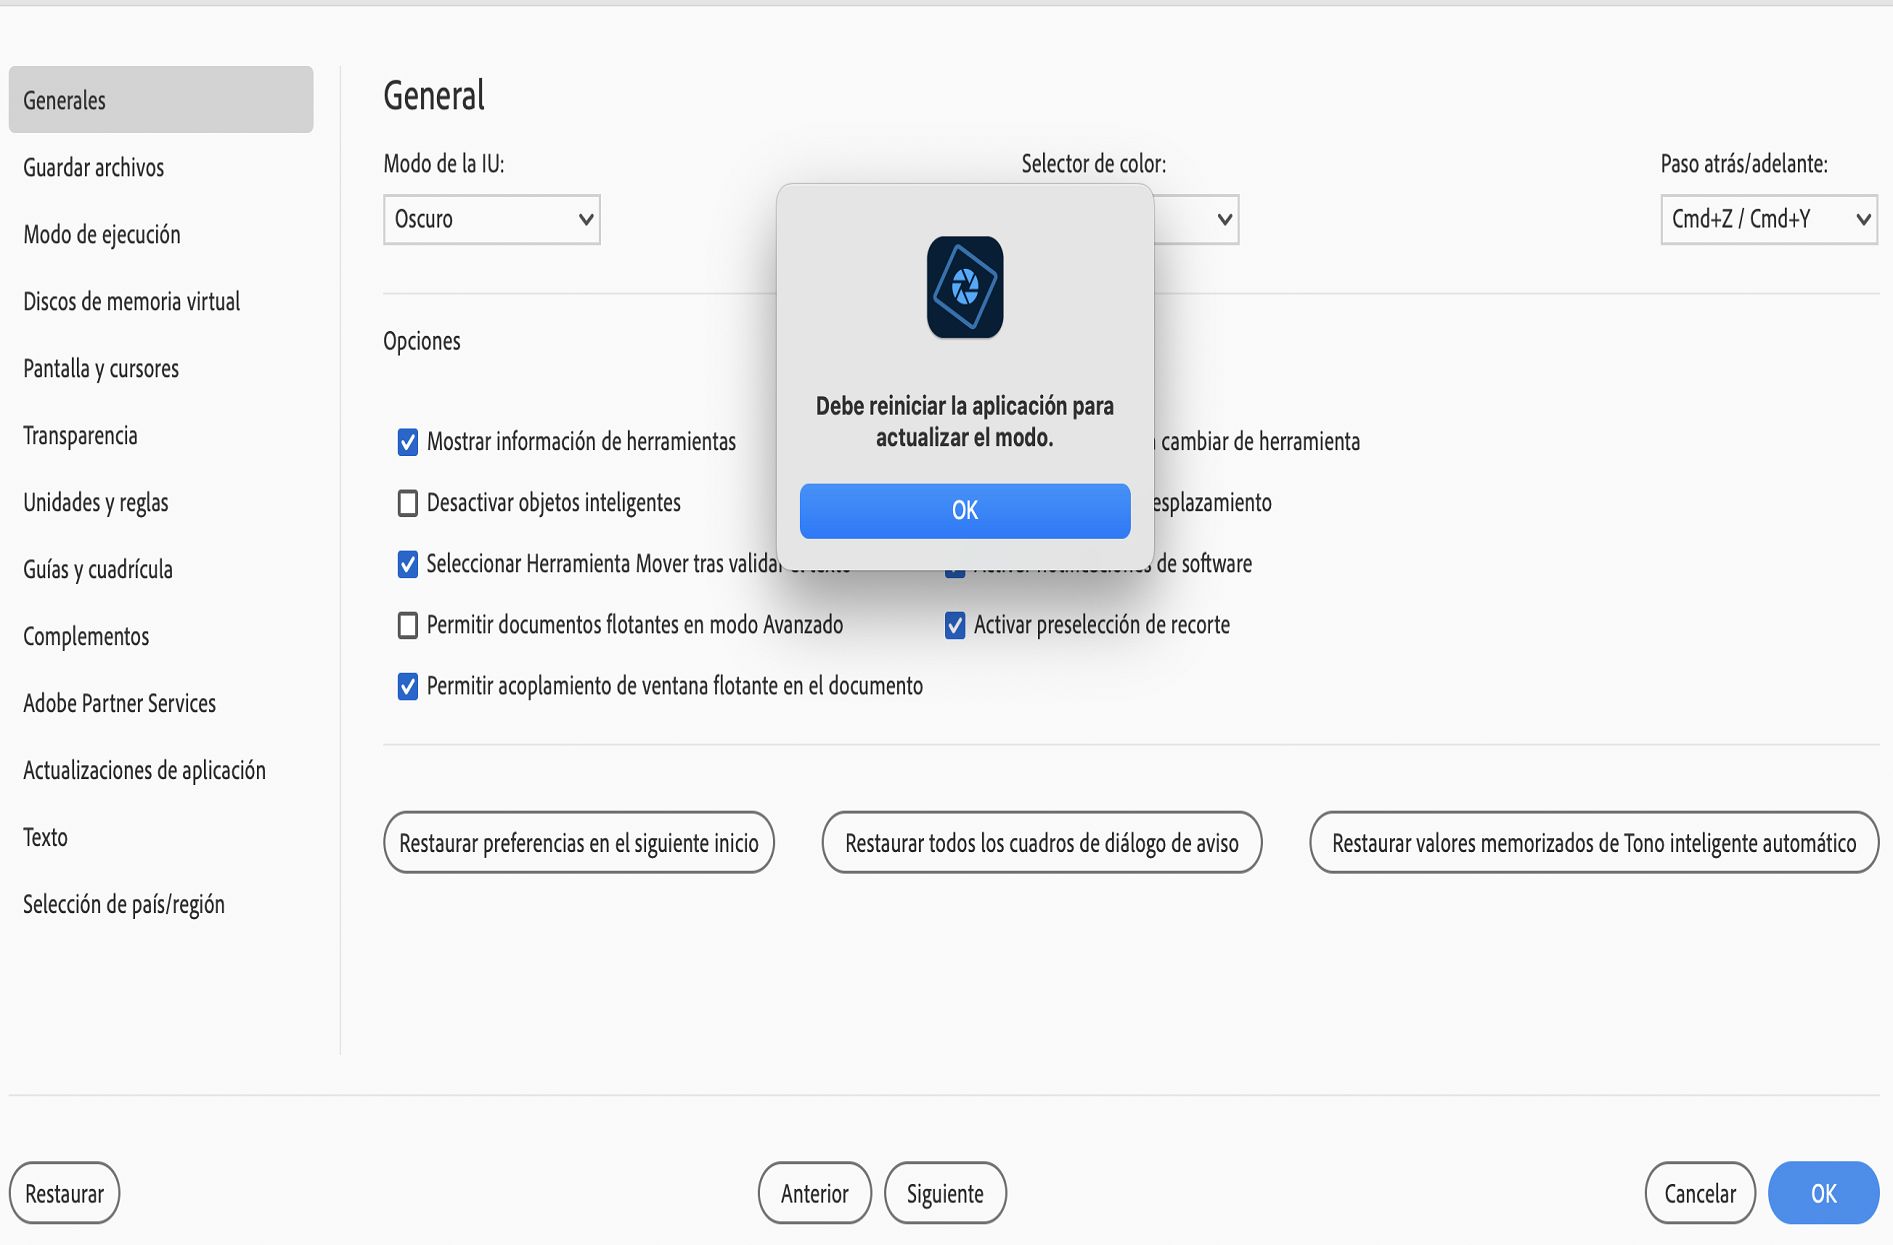Image resolution: width=1893 pixels, height=1245 pixels.
Task: Go to the Anterior preferences page
Action: (x=815, y=1193)
